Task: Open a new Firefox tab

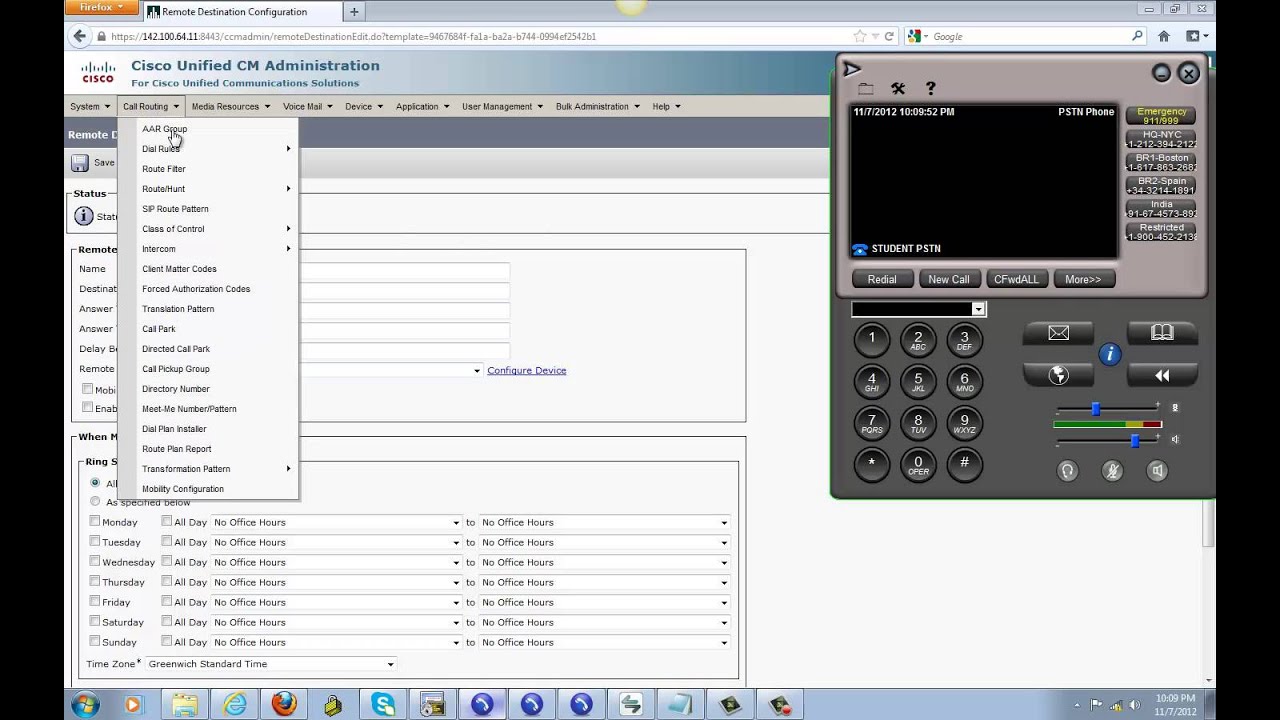Action: tap(354, 12)
